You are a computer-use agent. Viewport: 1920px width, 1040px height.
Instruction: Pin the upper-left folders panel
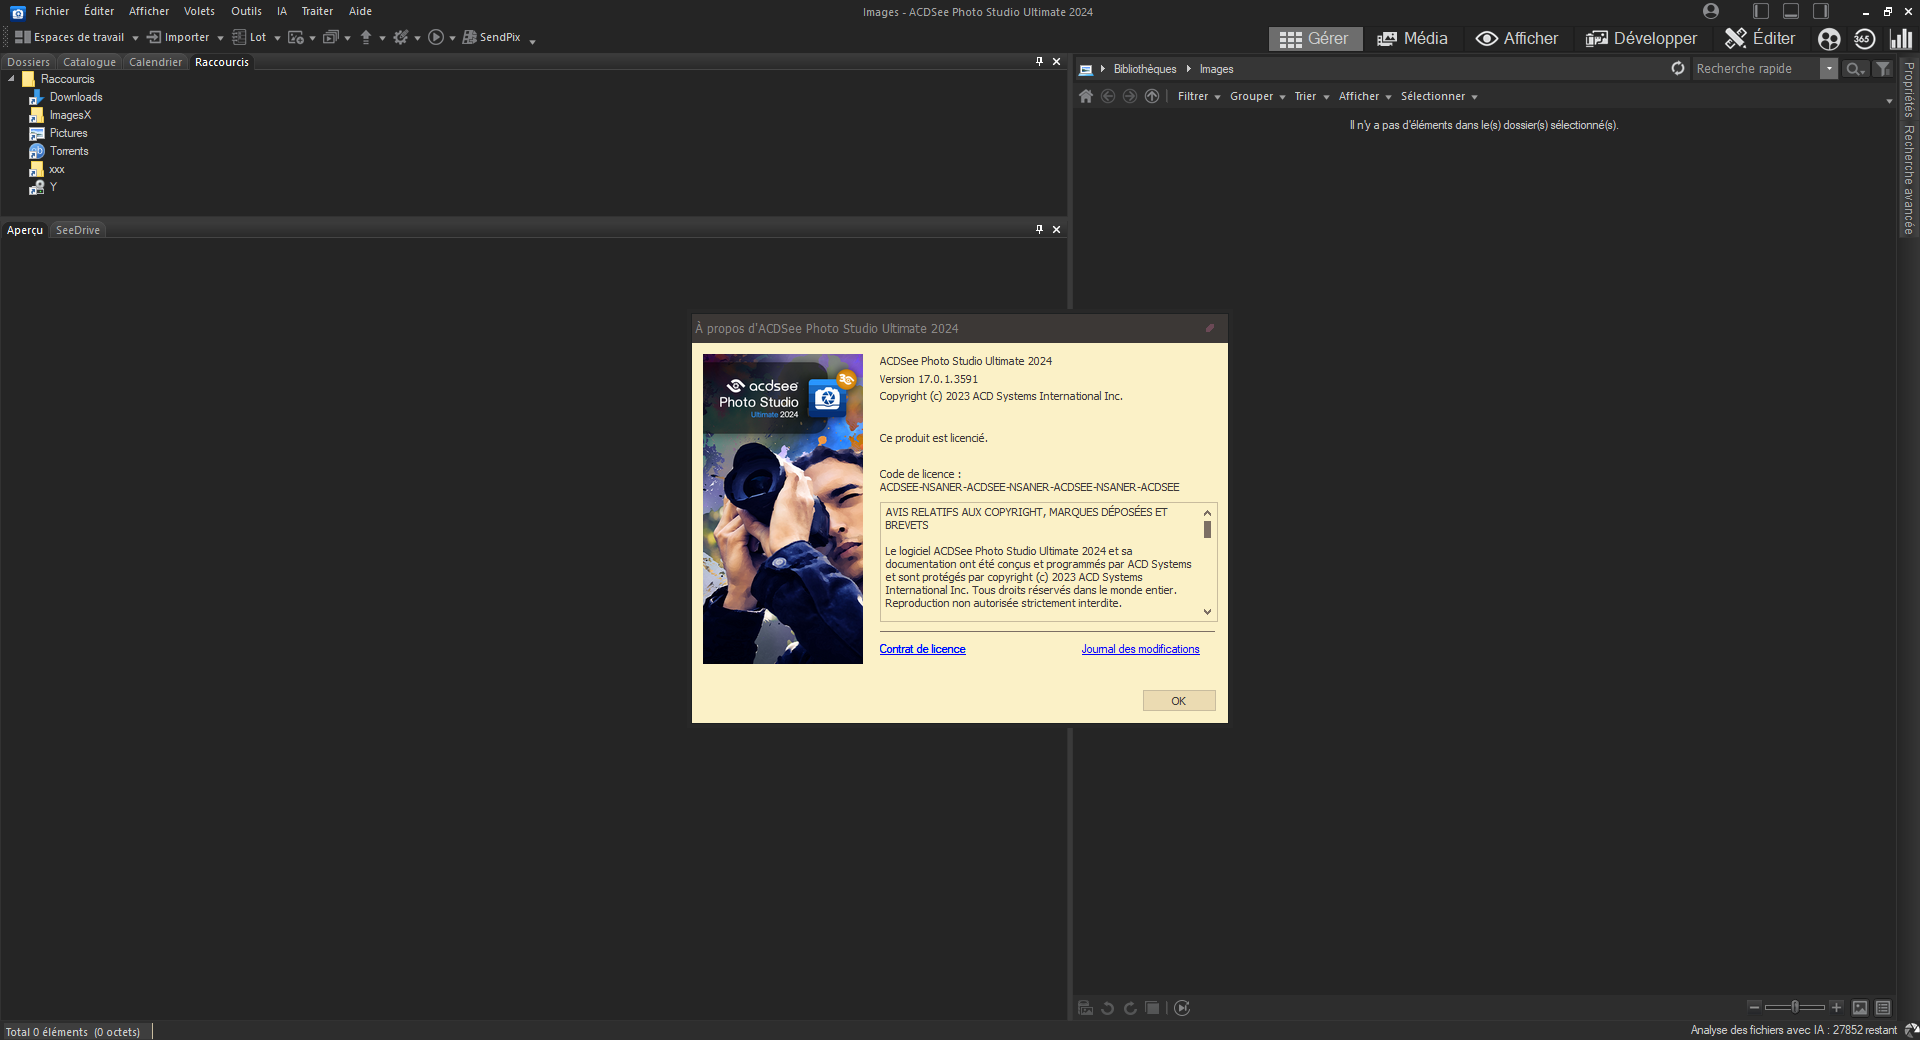1039,61
